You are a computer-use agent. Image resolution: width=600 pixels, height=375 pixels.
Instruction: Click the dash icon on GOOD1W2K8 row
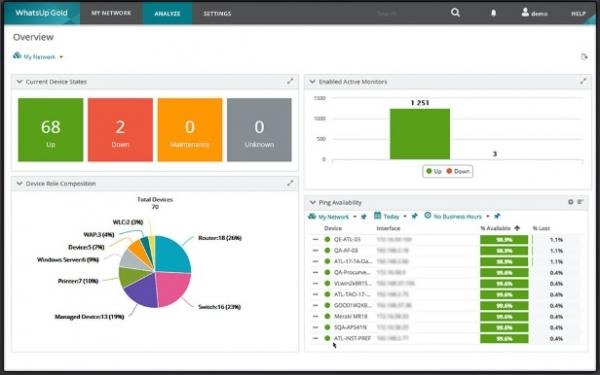315,305
